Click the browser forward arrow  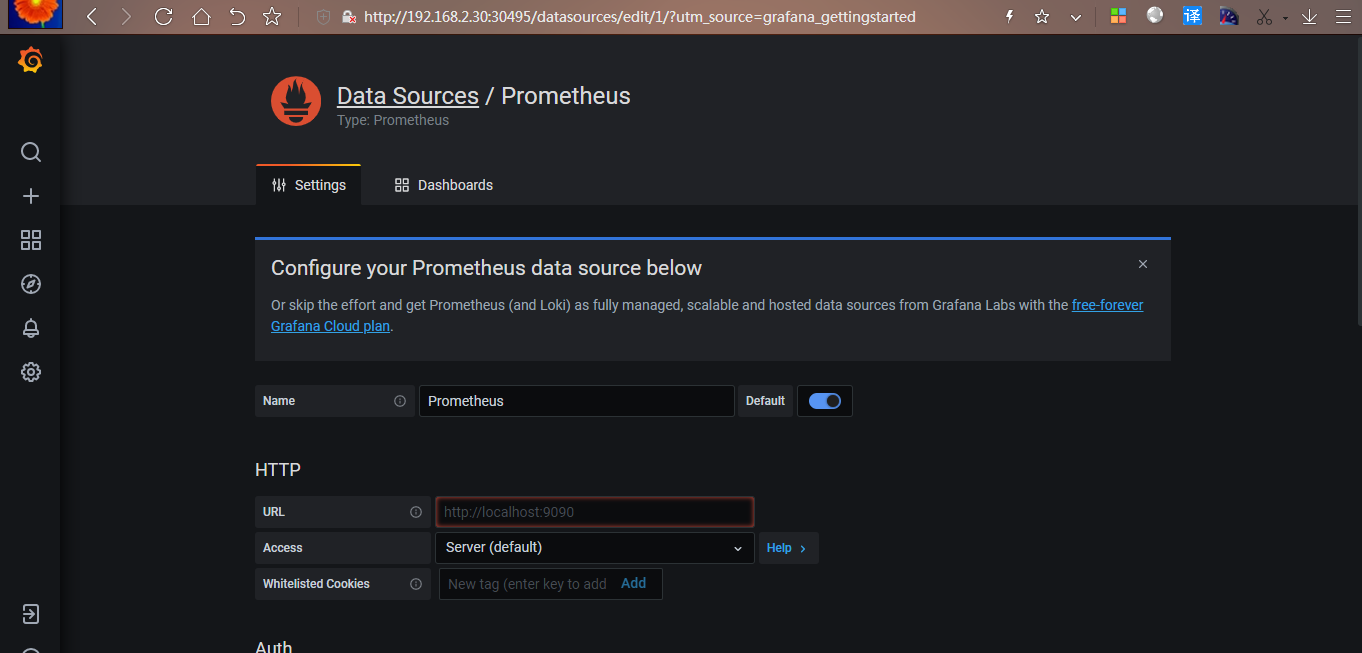click(125, 16)
